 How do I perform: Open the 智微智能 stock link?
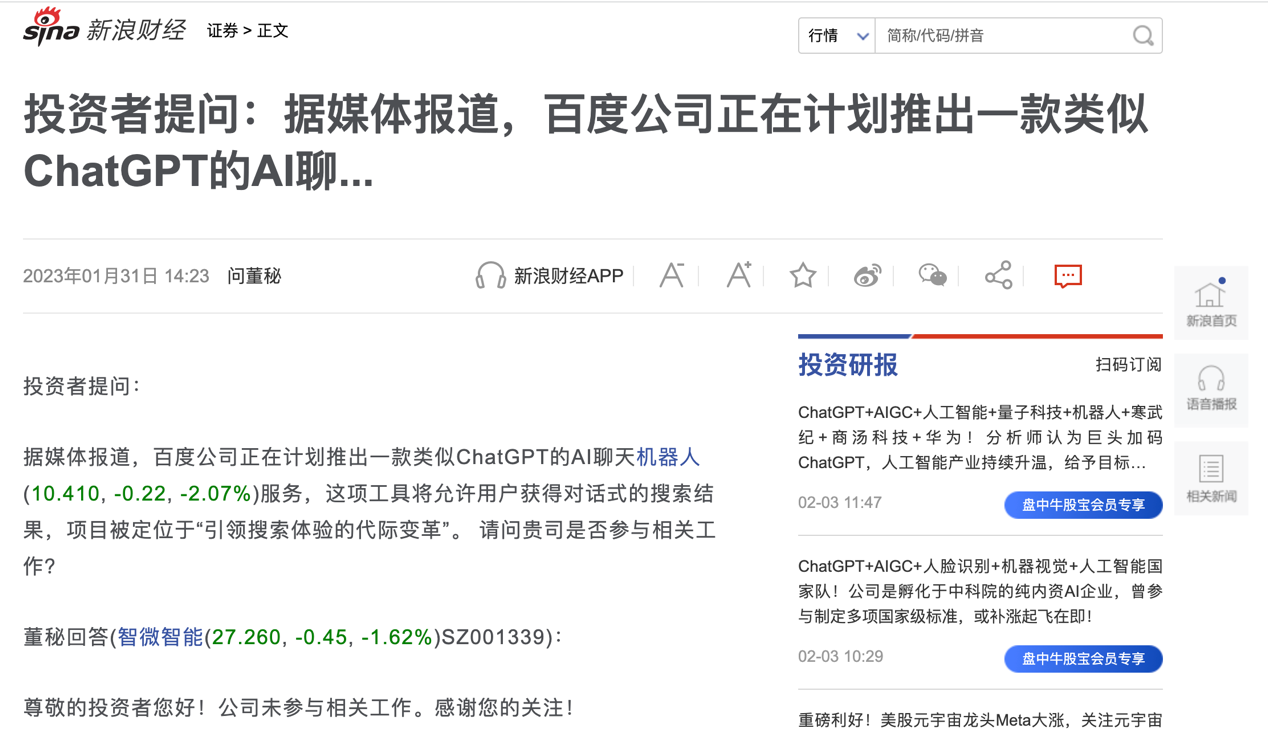(x=160, y=637)
